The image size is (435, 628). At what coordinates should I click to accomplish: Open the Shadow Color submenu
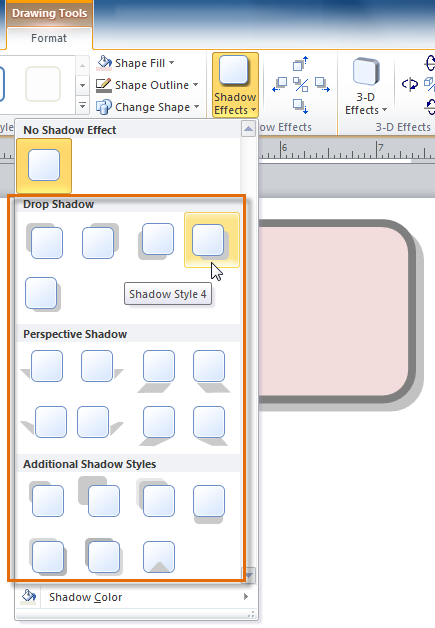[136, 597]
